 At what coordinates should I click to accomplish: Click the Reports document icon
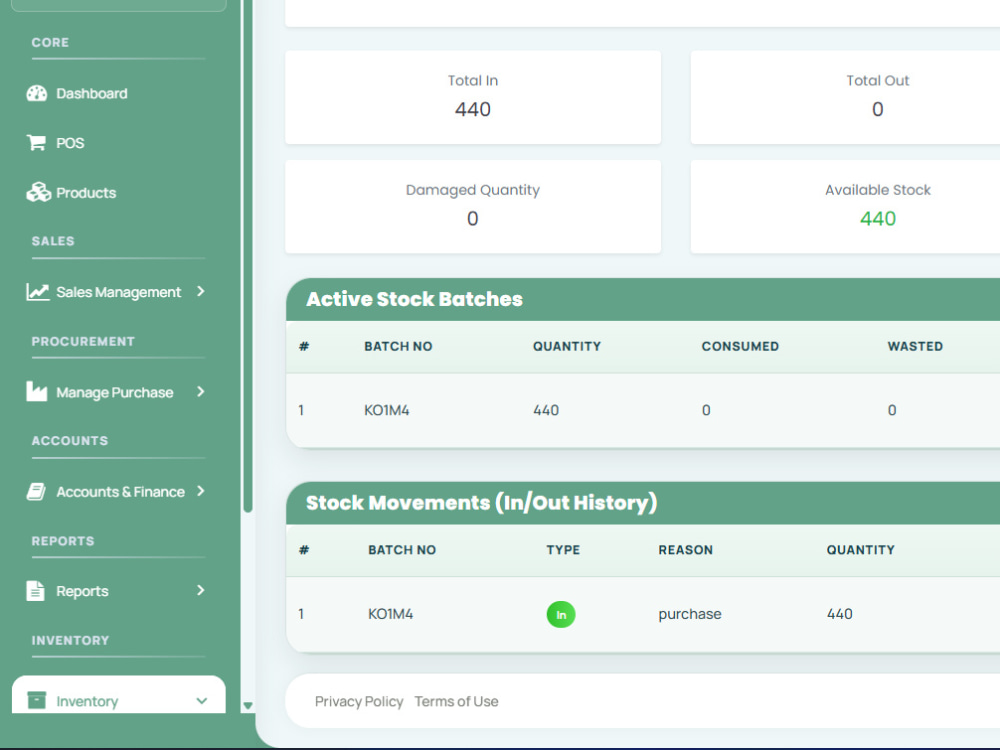tap(36, 591)
